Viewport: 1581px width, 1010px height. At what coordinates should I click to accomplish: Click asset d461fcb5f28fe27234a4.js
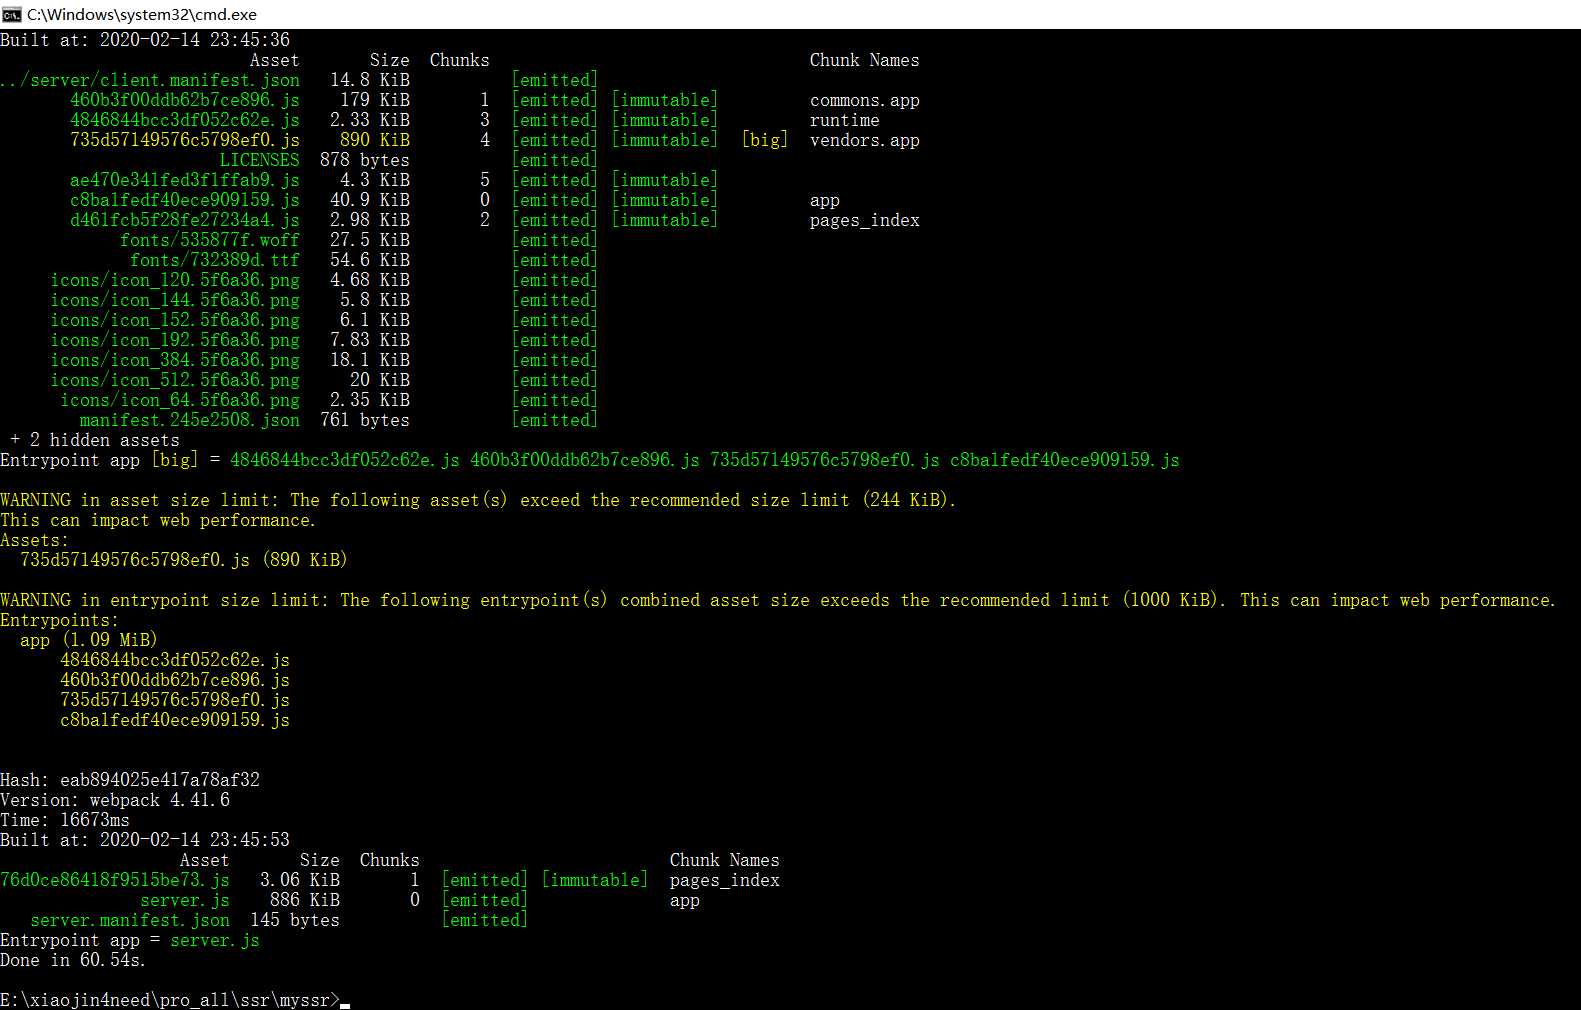point(185,220)
